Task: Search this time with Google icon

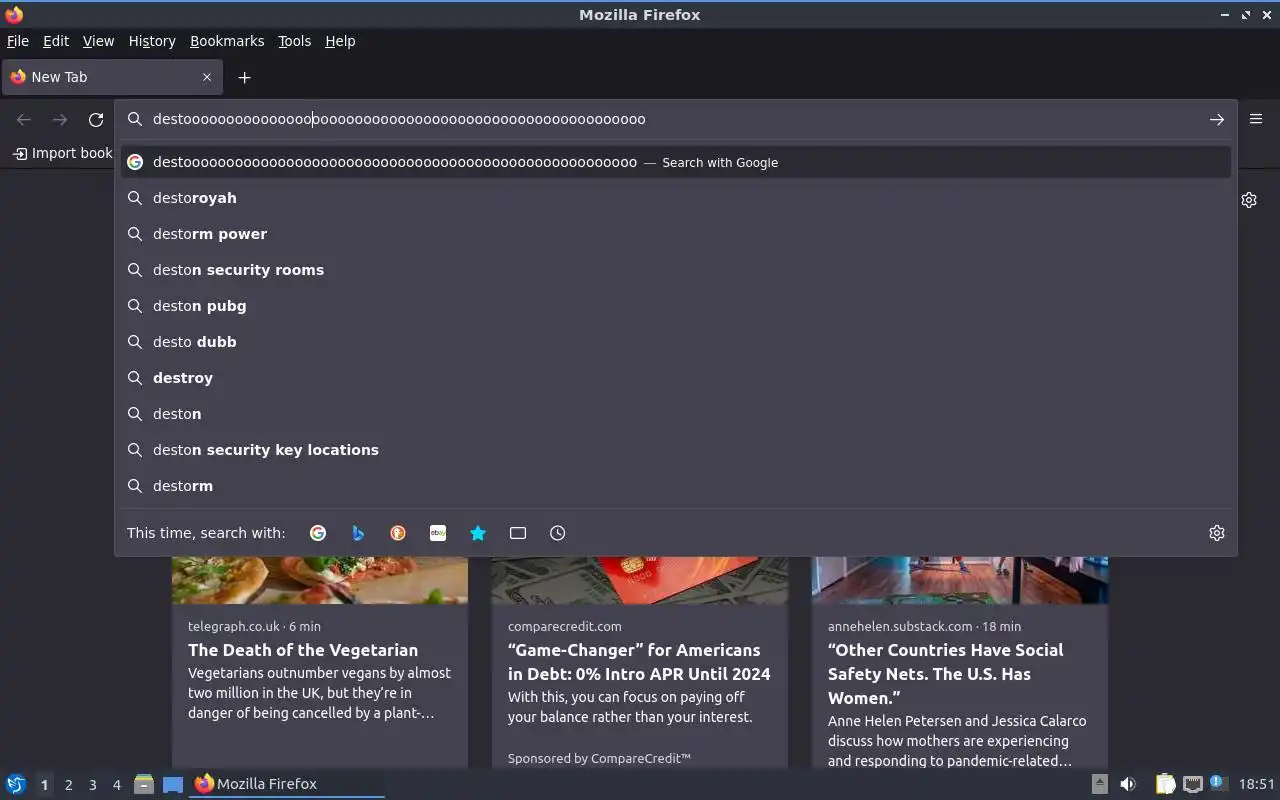Action: coord(318,533)
